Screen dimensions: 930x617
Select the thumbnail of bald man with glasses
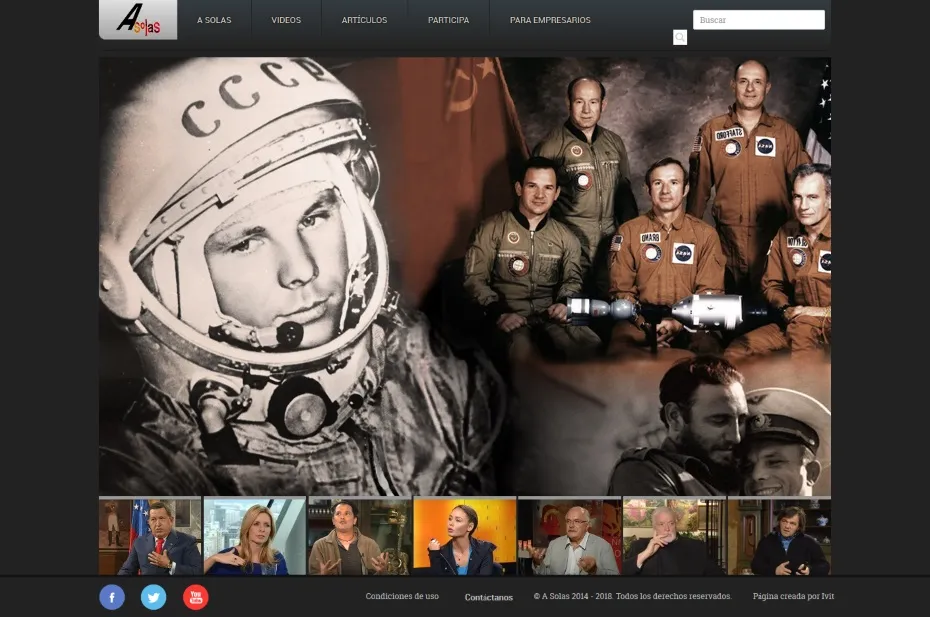coord(569,537)
